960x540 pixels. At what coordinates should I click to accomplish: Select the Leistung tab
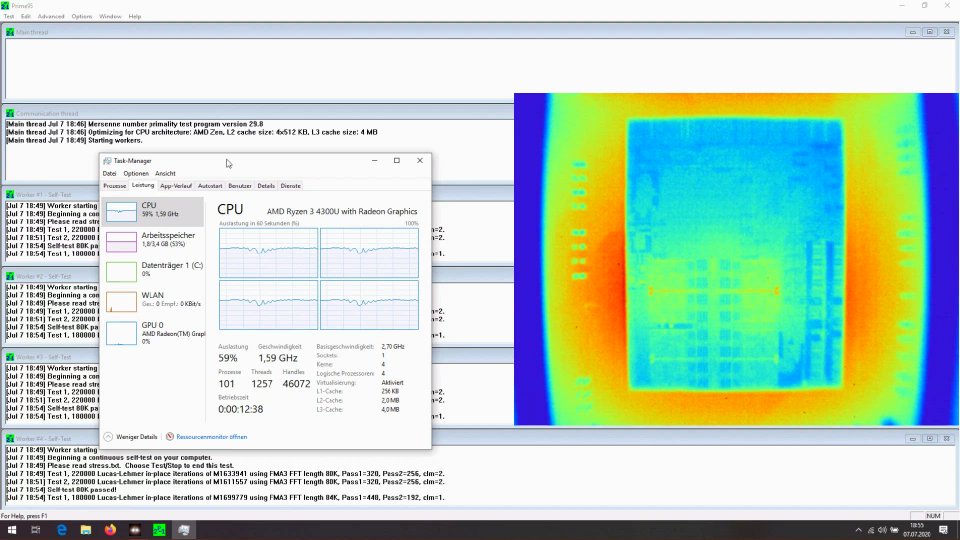click(x=143, y=185)
